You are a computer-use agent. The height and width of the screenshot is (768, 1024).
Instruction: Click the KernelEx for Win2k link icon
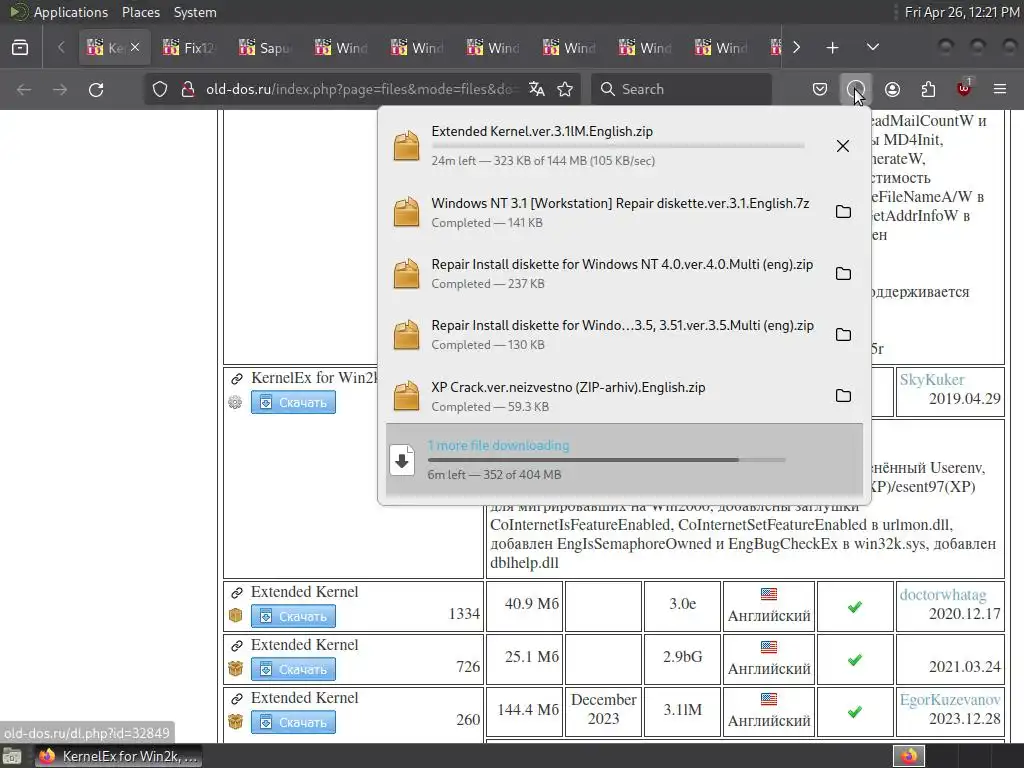pos(237,378)
